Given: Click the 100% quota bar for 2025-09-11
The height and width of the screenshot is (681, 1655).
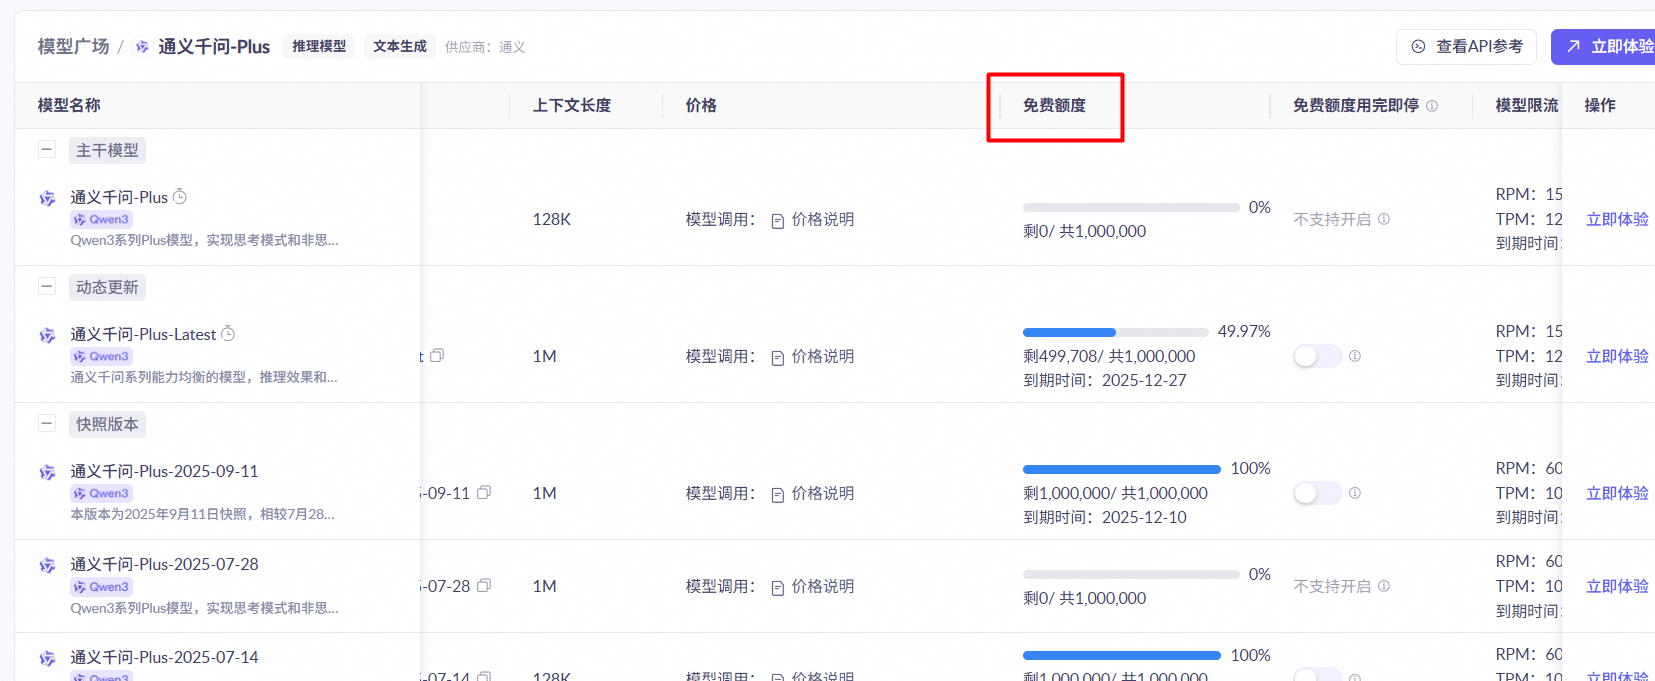Looking at the screenshot, I should point(1121,469).
